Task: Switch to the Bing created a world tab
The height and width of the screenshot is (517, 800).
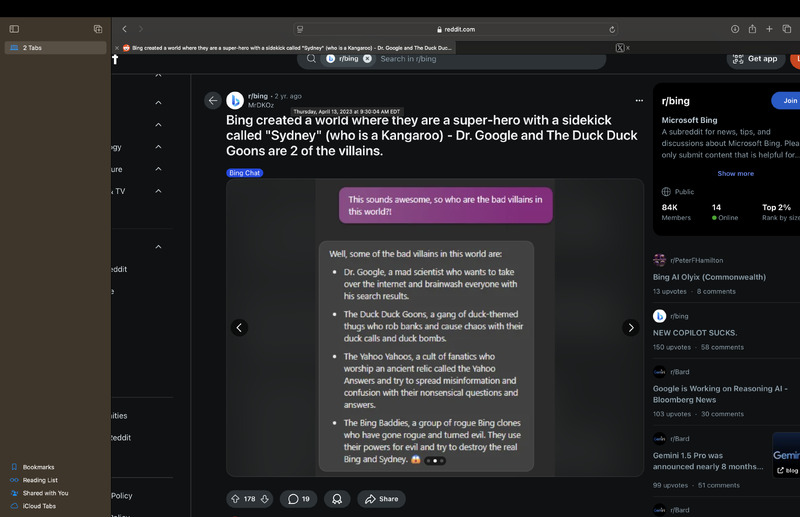Action: click(291, 48)
